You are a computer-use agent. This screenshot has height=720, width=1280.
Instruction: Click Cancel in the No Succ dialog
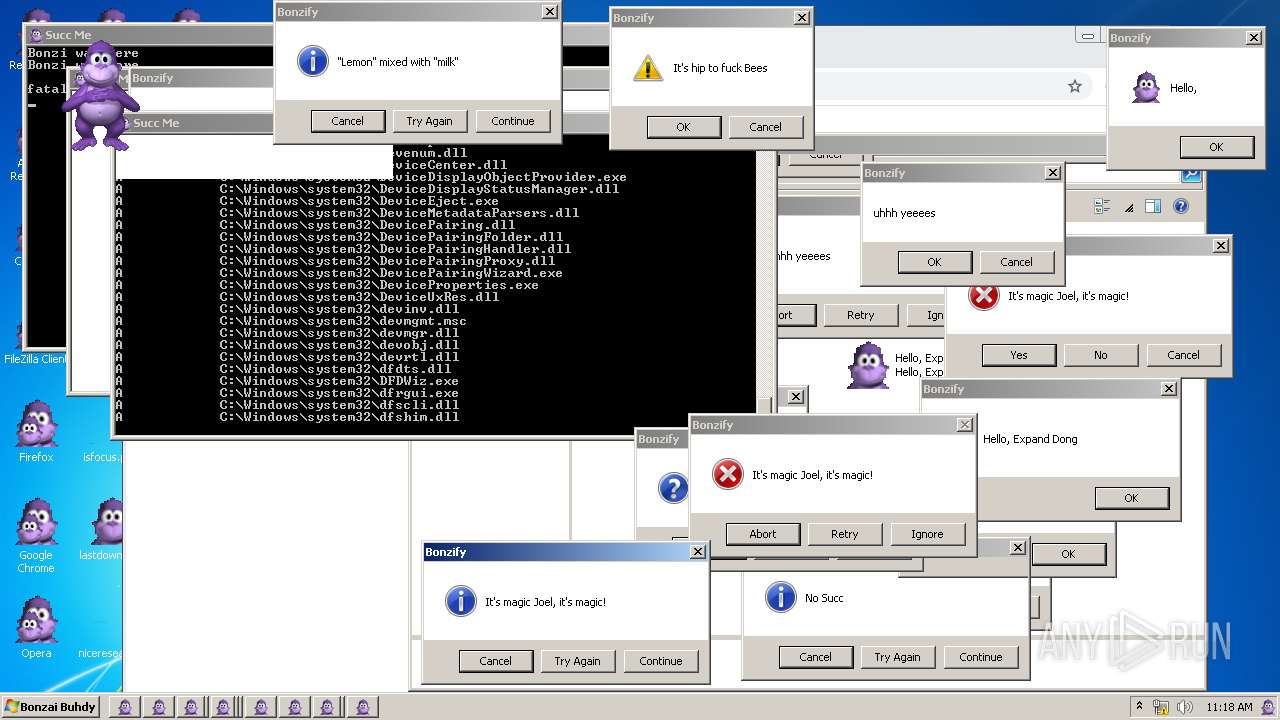tap(815, 657)
